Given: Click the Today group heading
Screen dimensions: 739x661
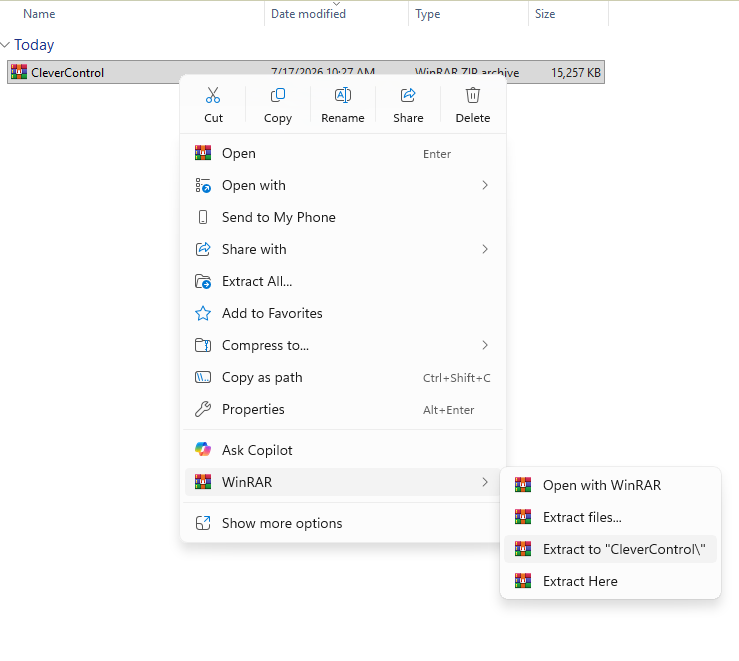Looking at the screenshot, I should (x=34, y=45).
